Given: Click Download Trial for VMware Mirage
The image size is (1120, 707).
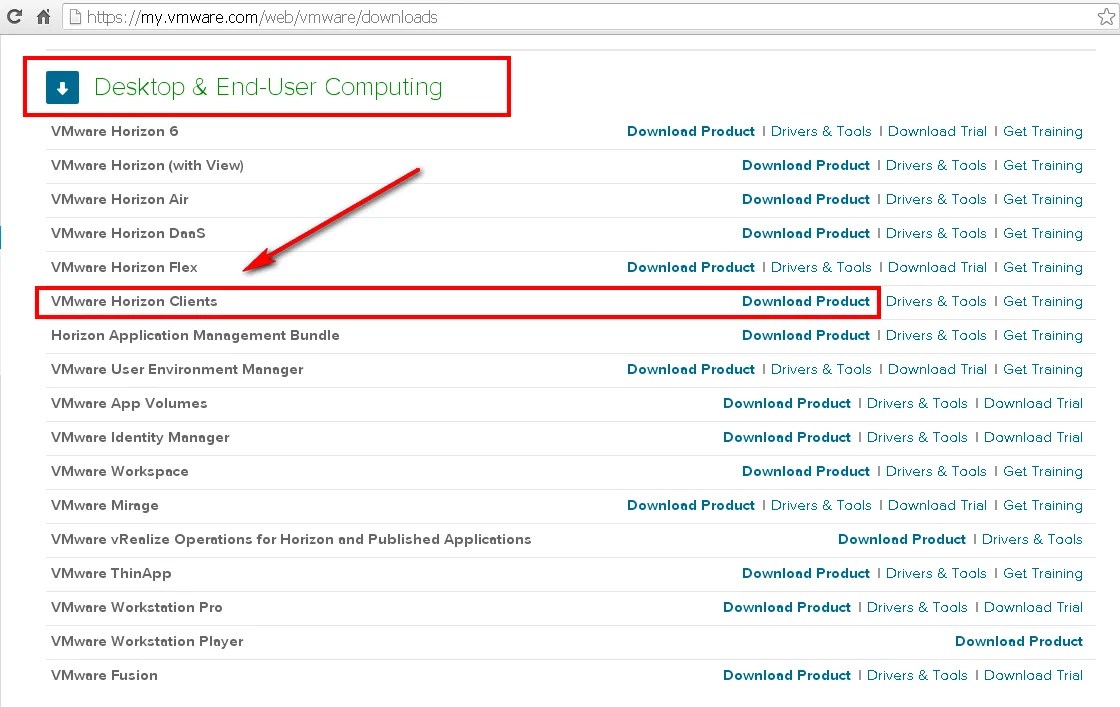Looking at the screenshot, I should (x=937, y=506).
